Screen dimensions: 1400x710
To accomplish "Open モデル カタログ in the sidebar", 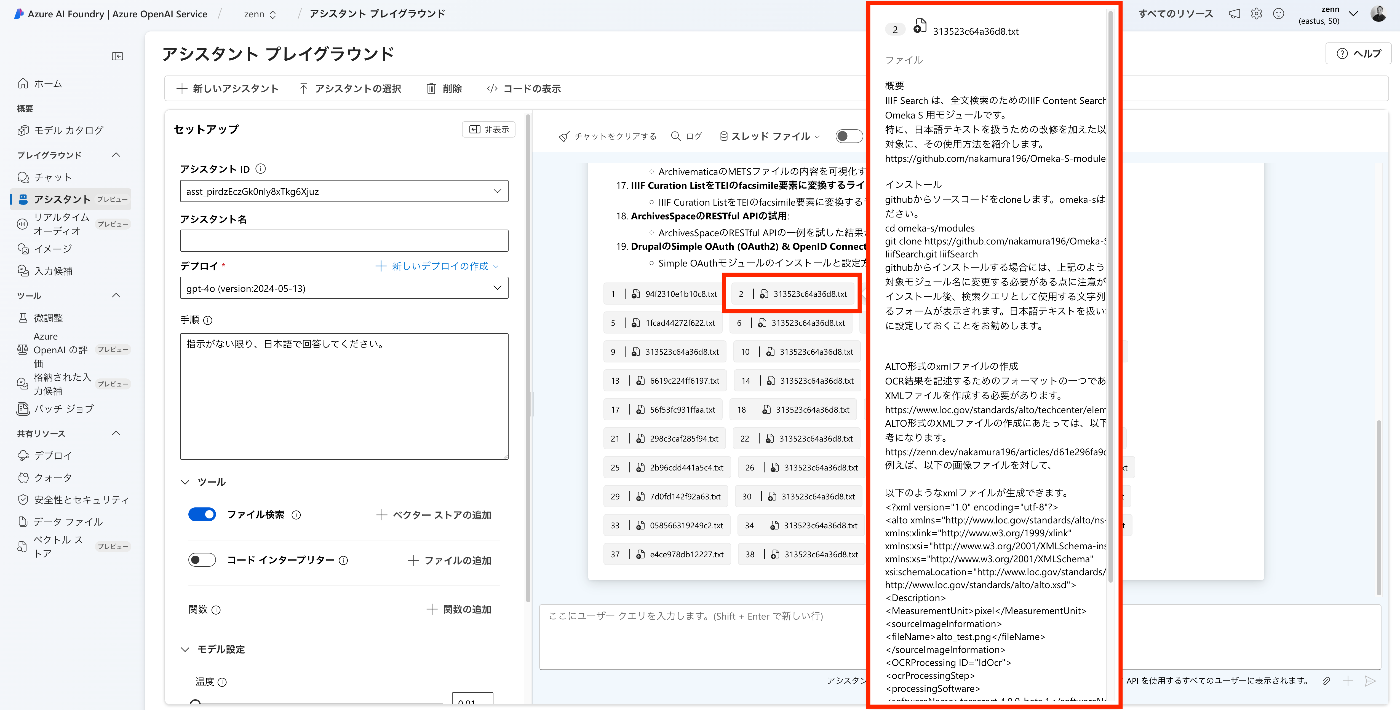I will coord(61,130).
